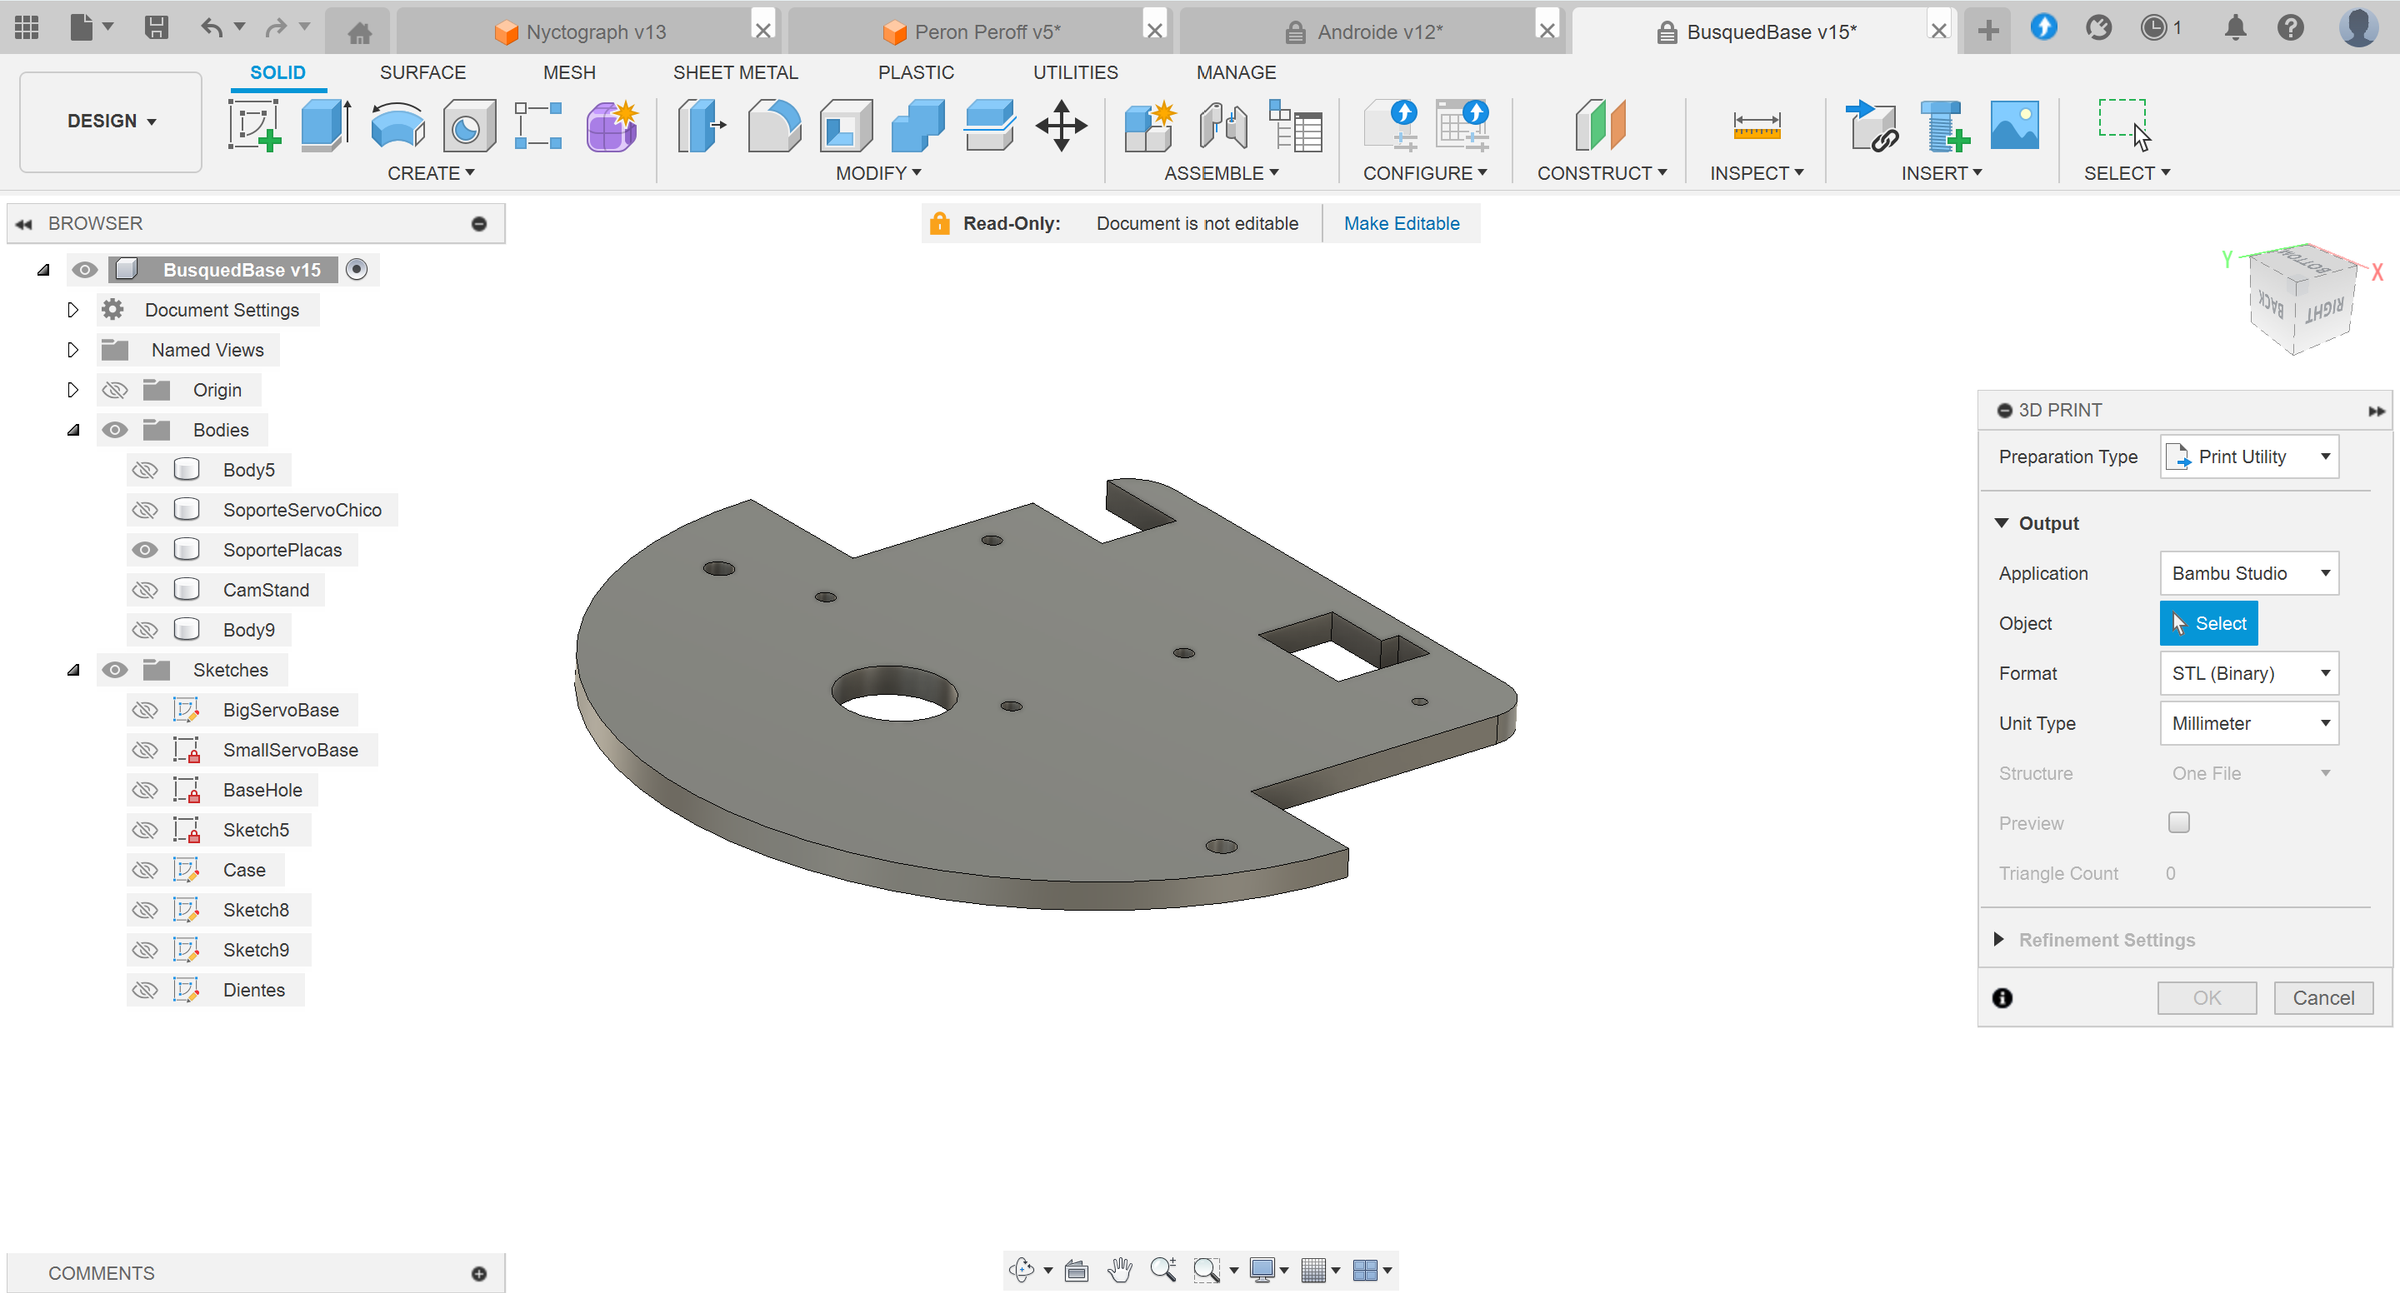The image size is (2400, 1293).
Task: Select the Move/Copy tool icon
Action: pos(1061,126)
